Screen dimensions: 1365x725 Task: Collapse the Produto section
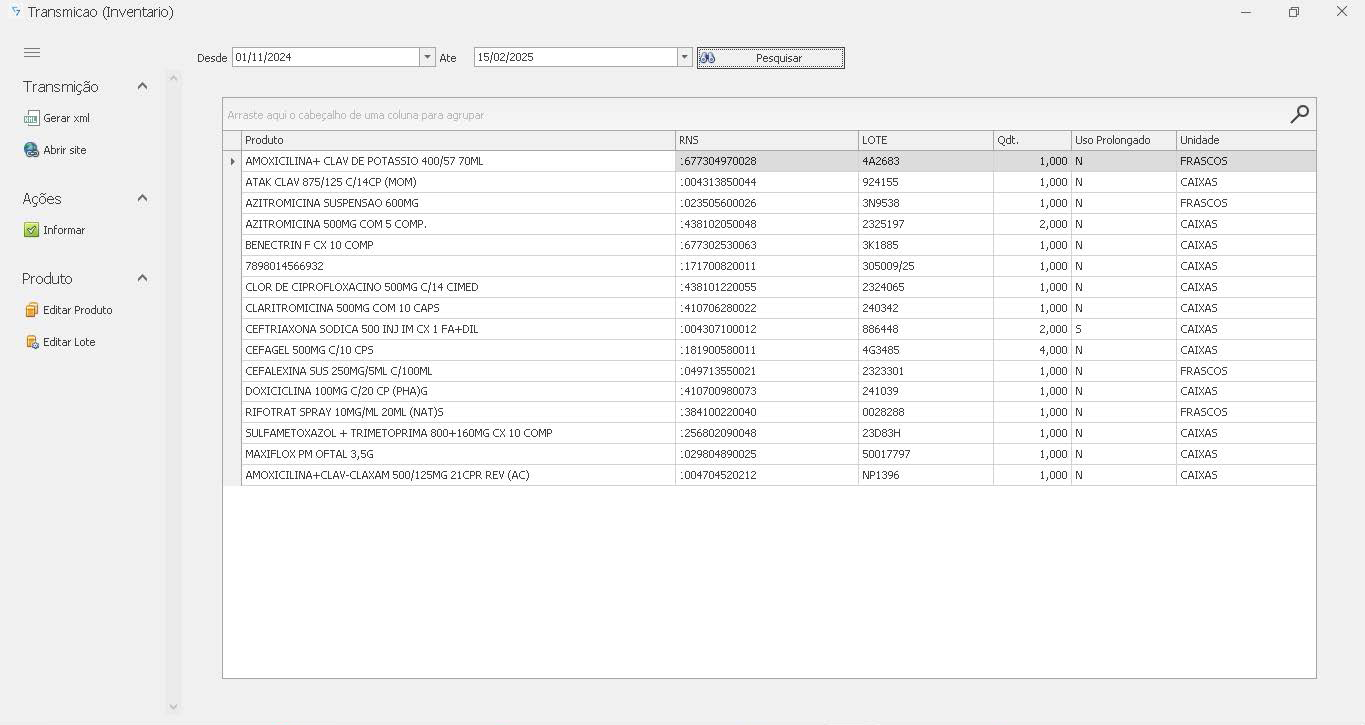point(142,278)
